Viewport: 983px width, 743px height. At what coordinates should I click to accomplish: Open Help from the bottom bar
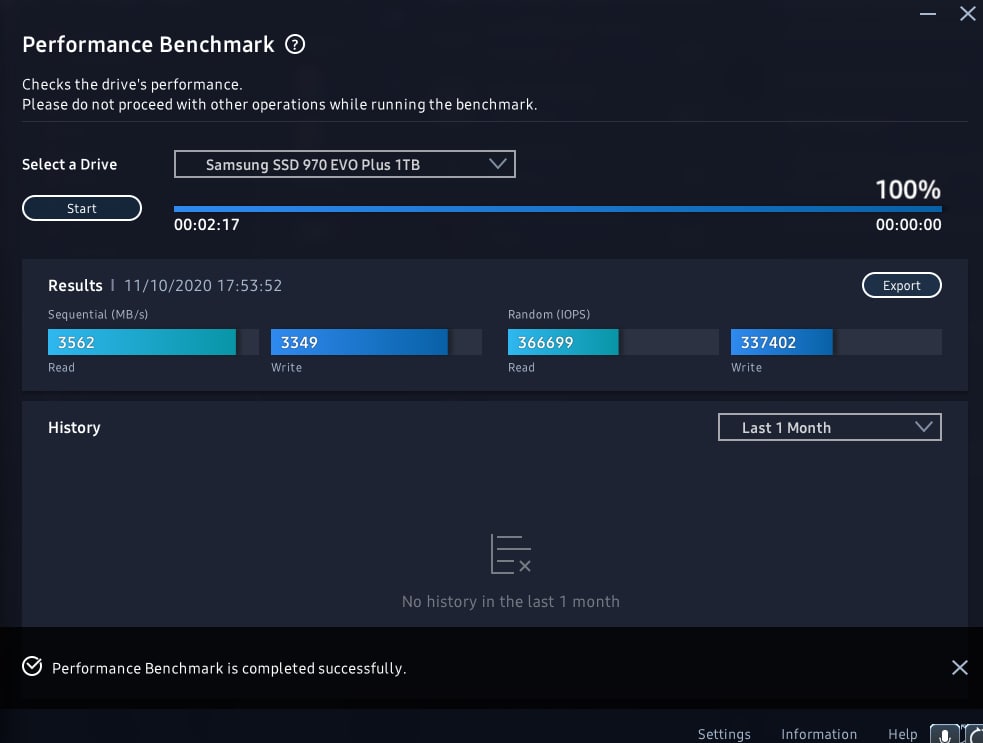click(x=902, y=734)
